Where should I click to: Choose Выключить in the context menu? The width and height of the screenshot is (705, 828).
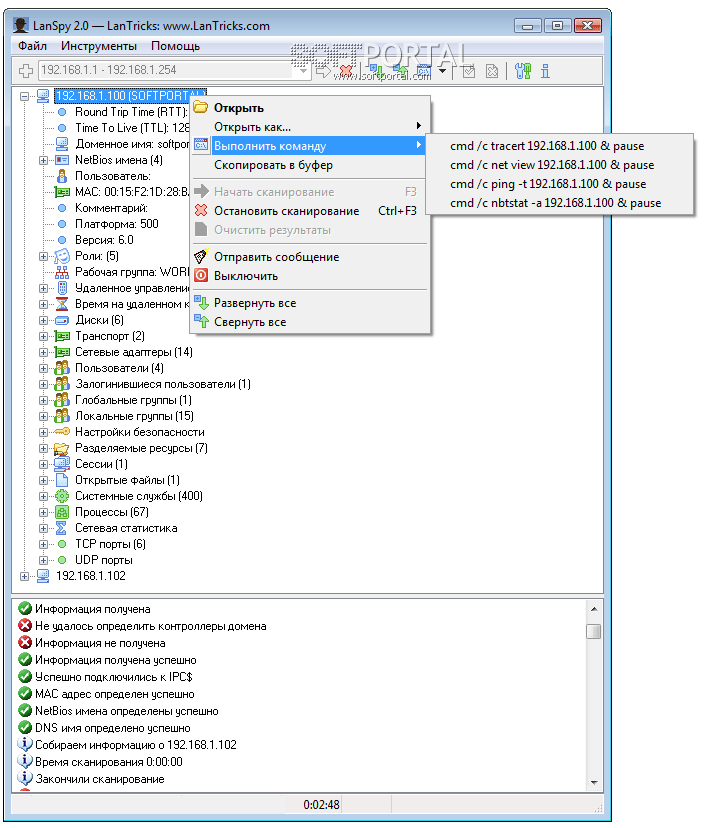pyautogui.click(x=310, y=276)
